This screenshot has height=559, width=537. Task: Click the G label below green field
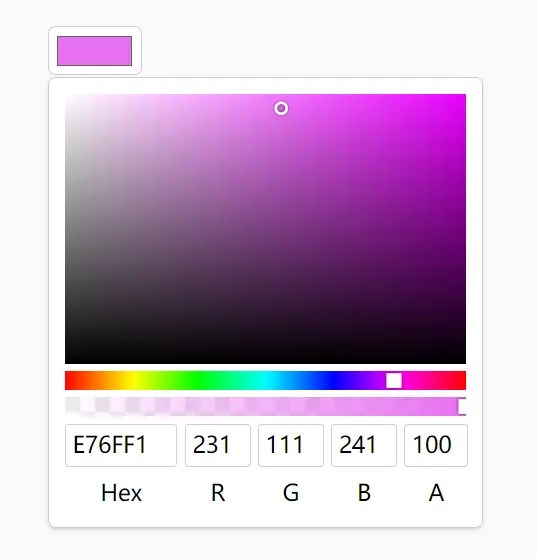click(x=291, y=493)
